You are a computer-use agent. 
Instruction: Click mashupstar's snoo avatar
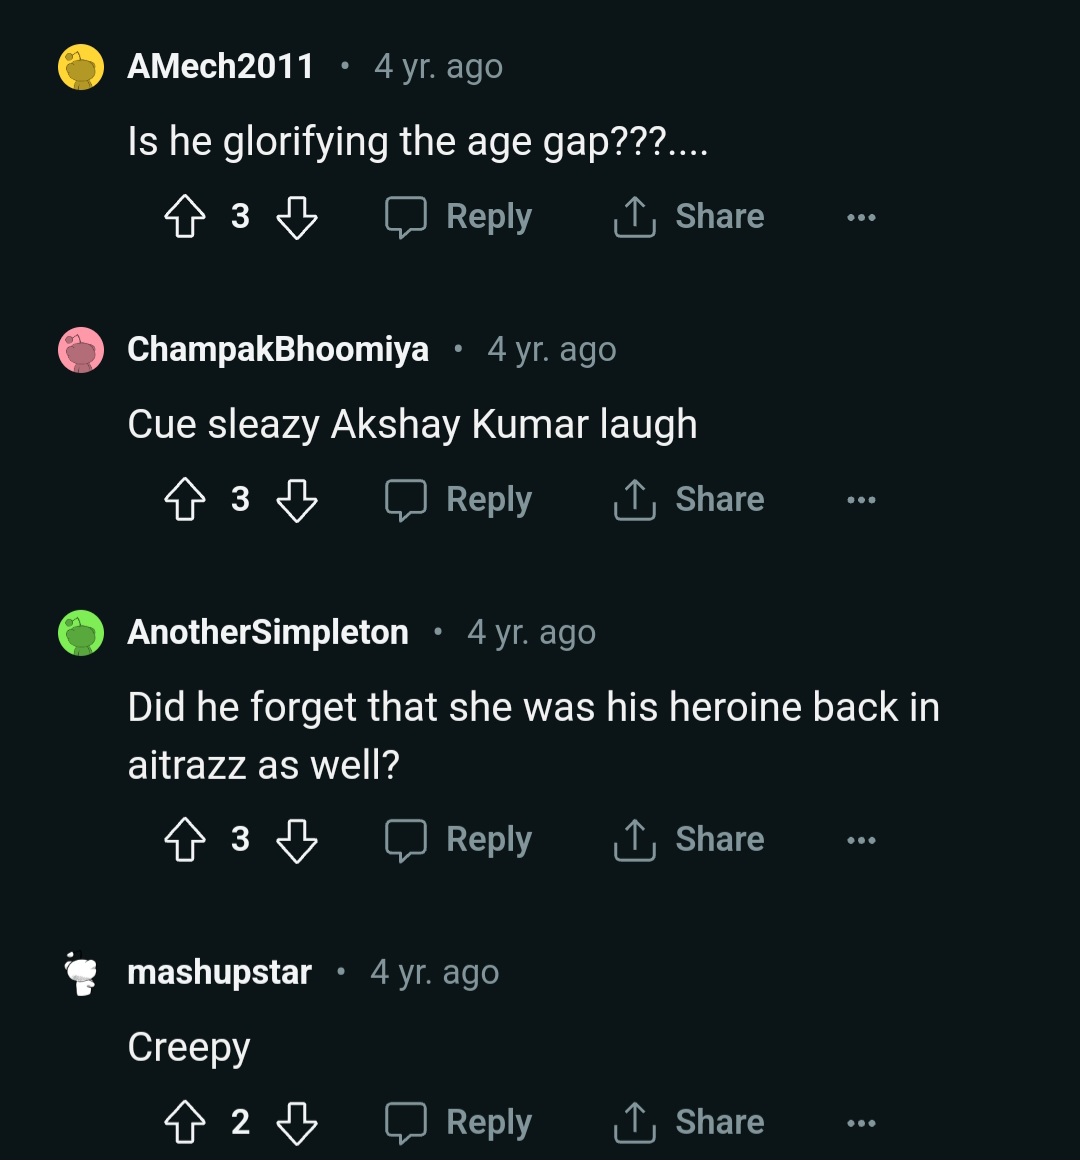81,971
